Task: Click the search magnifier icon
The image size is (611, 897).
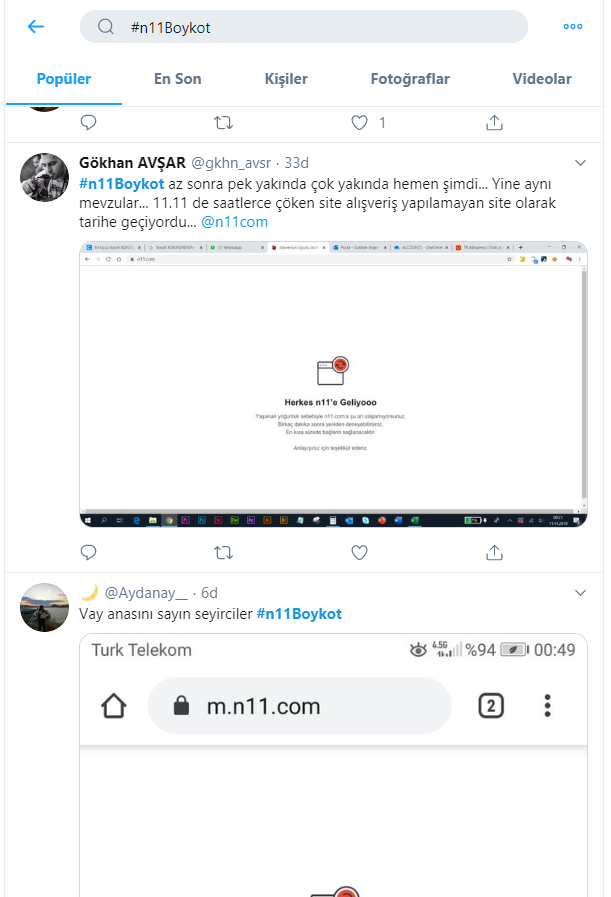Action: pos(106,27)
